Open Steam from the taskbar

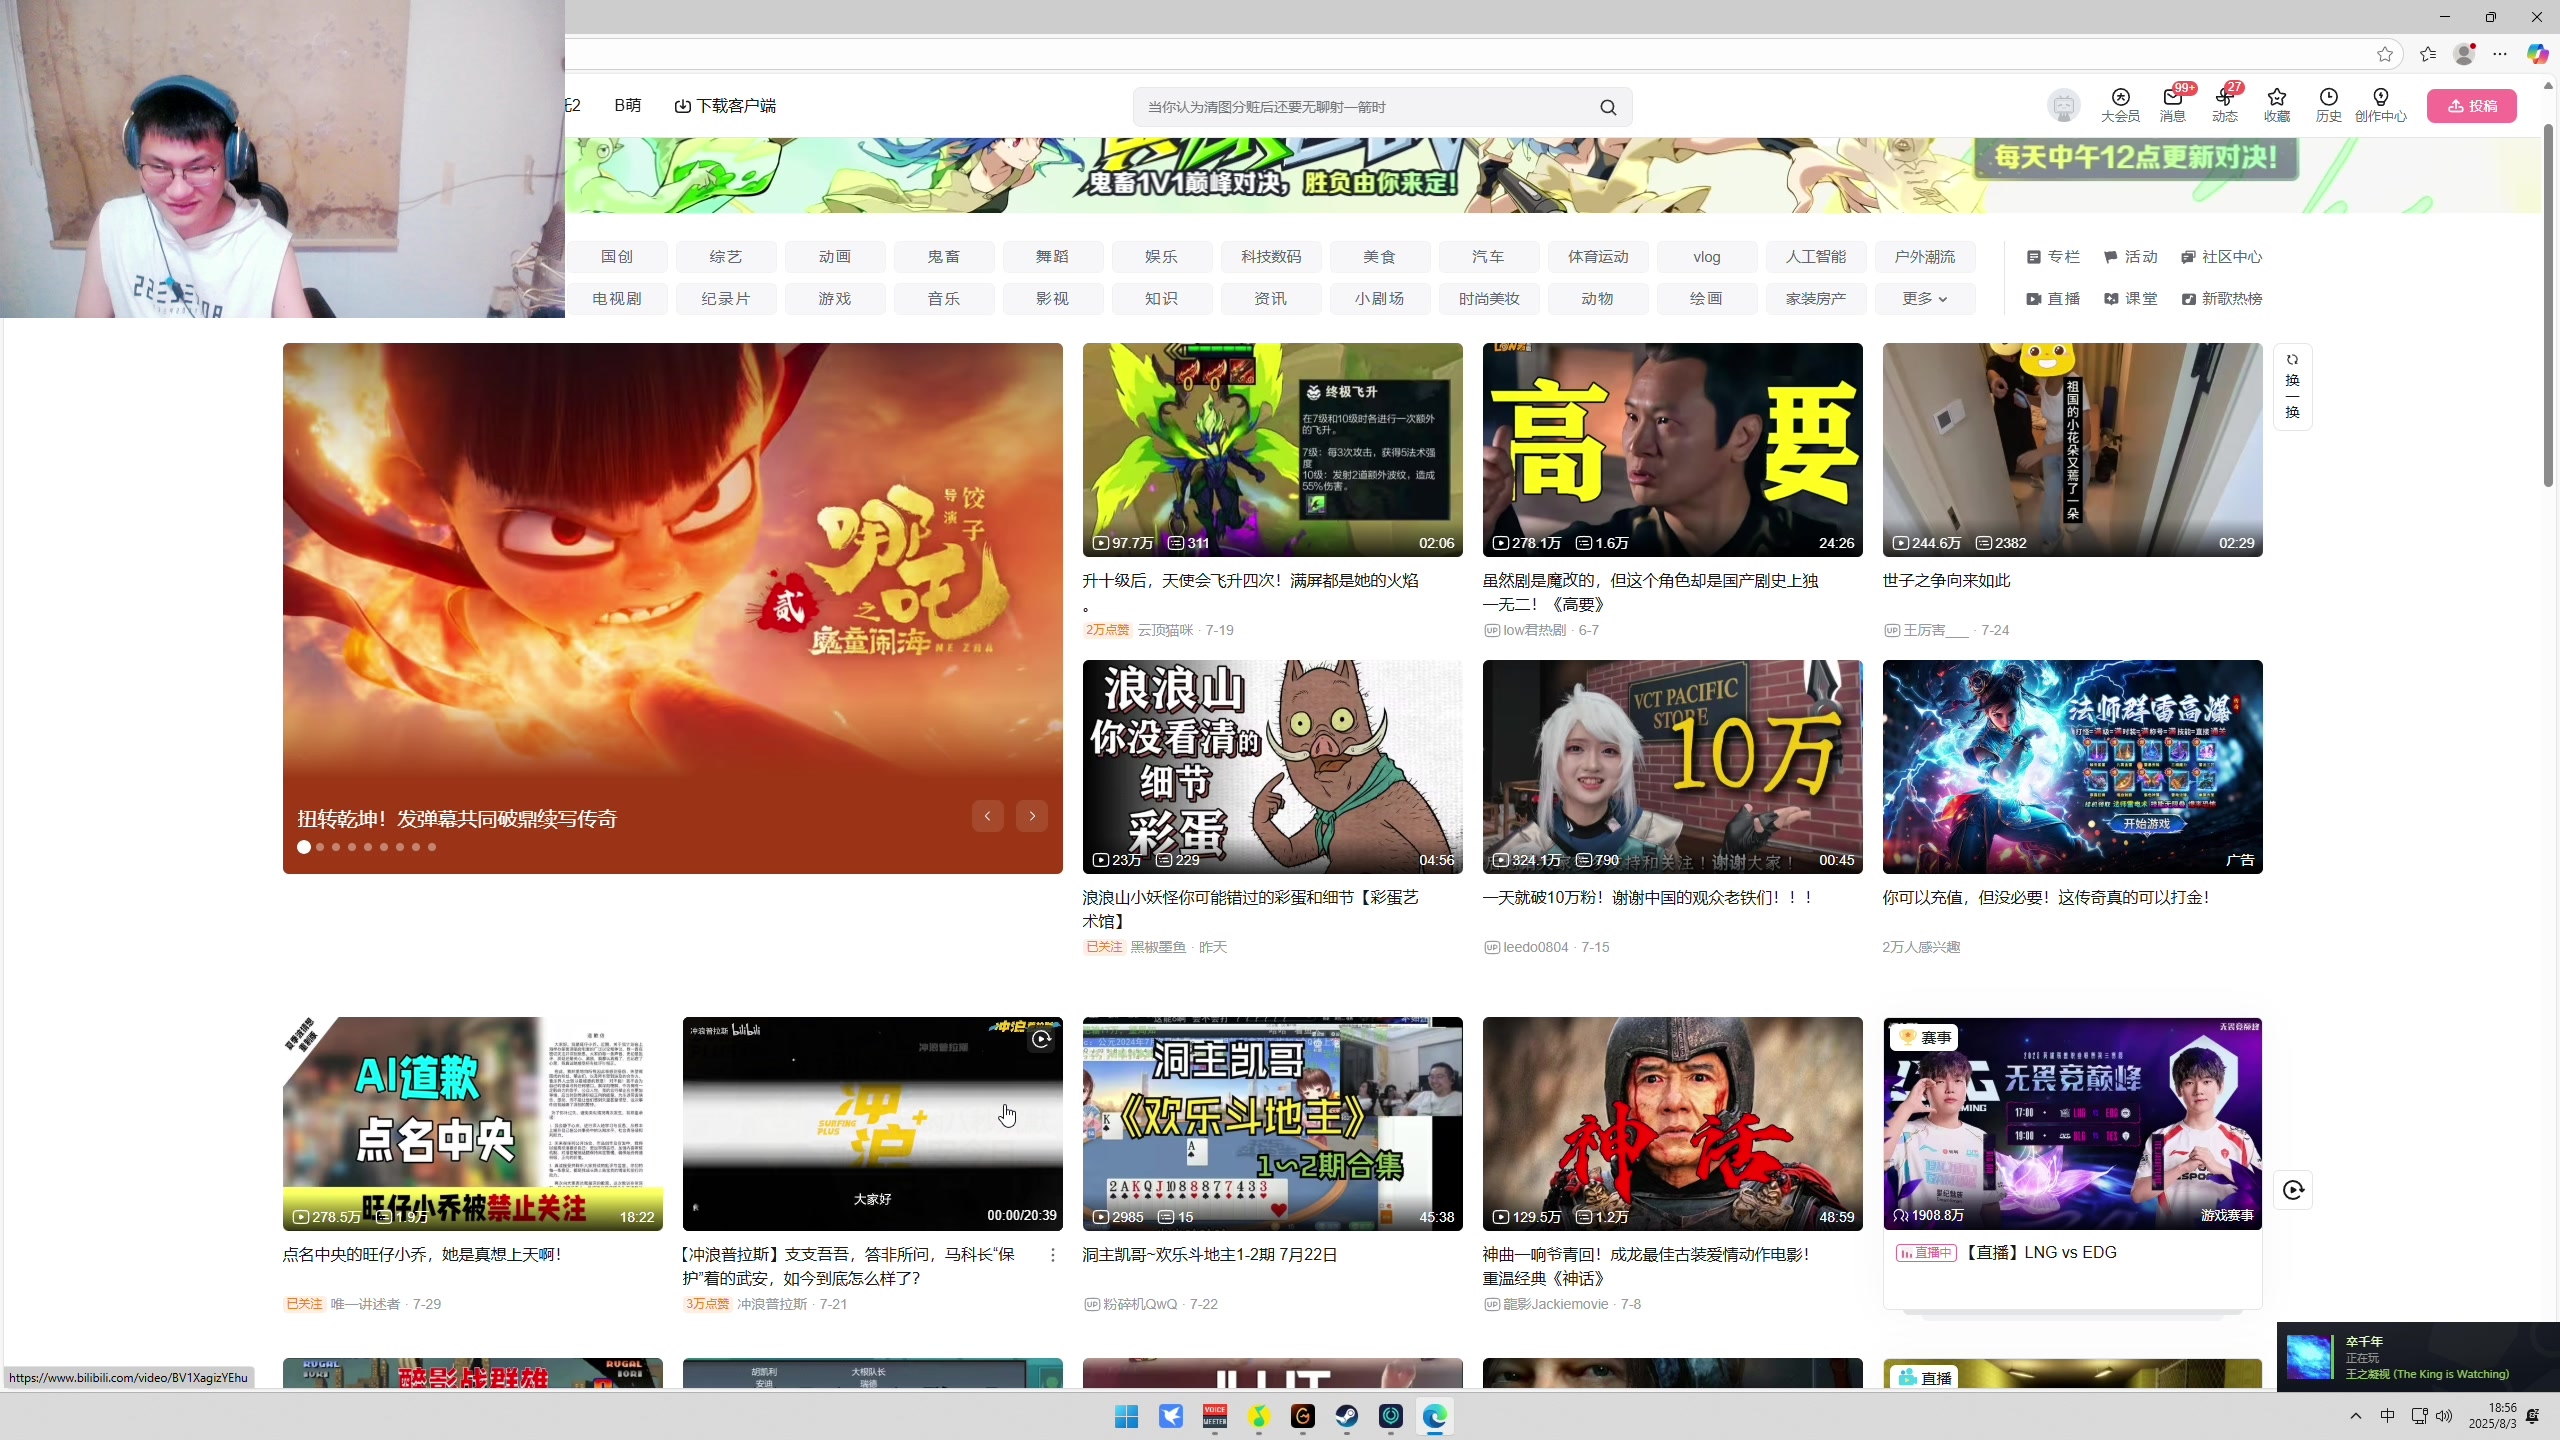click(x=1347, y=1416)
